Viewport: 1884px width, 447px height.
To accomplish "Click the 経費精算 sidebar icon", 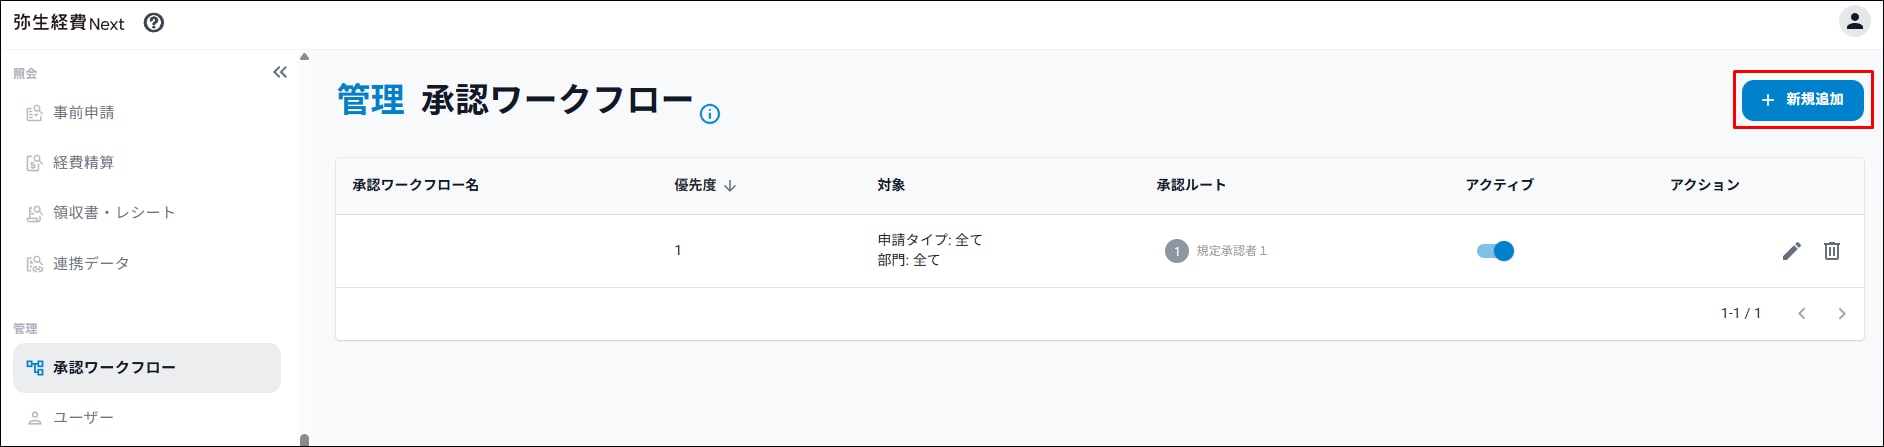I will 34,163.
